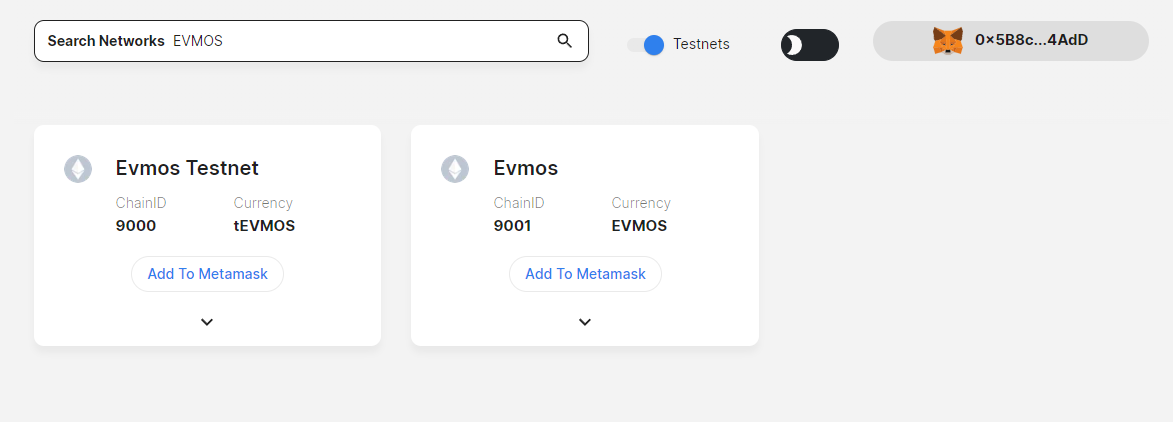Toggle the Testnets switch

point(648,44)
